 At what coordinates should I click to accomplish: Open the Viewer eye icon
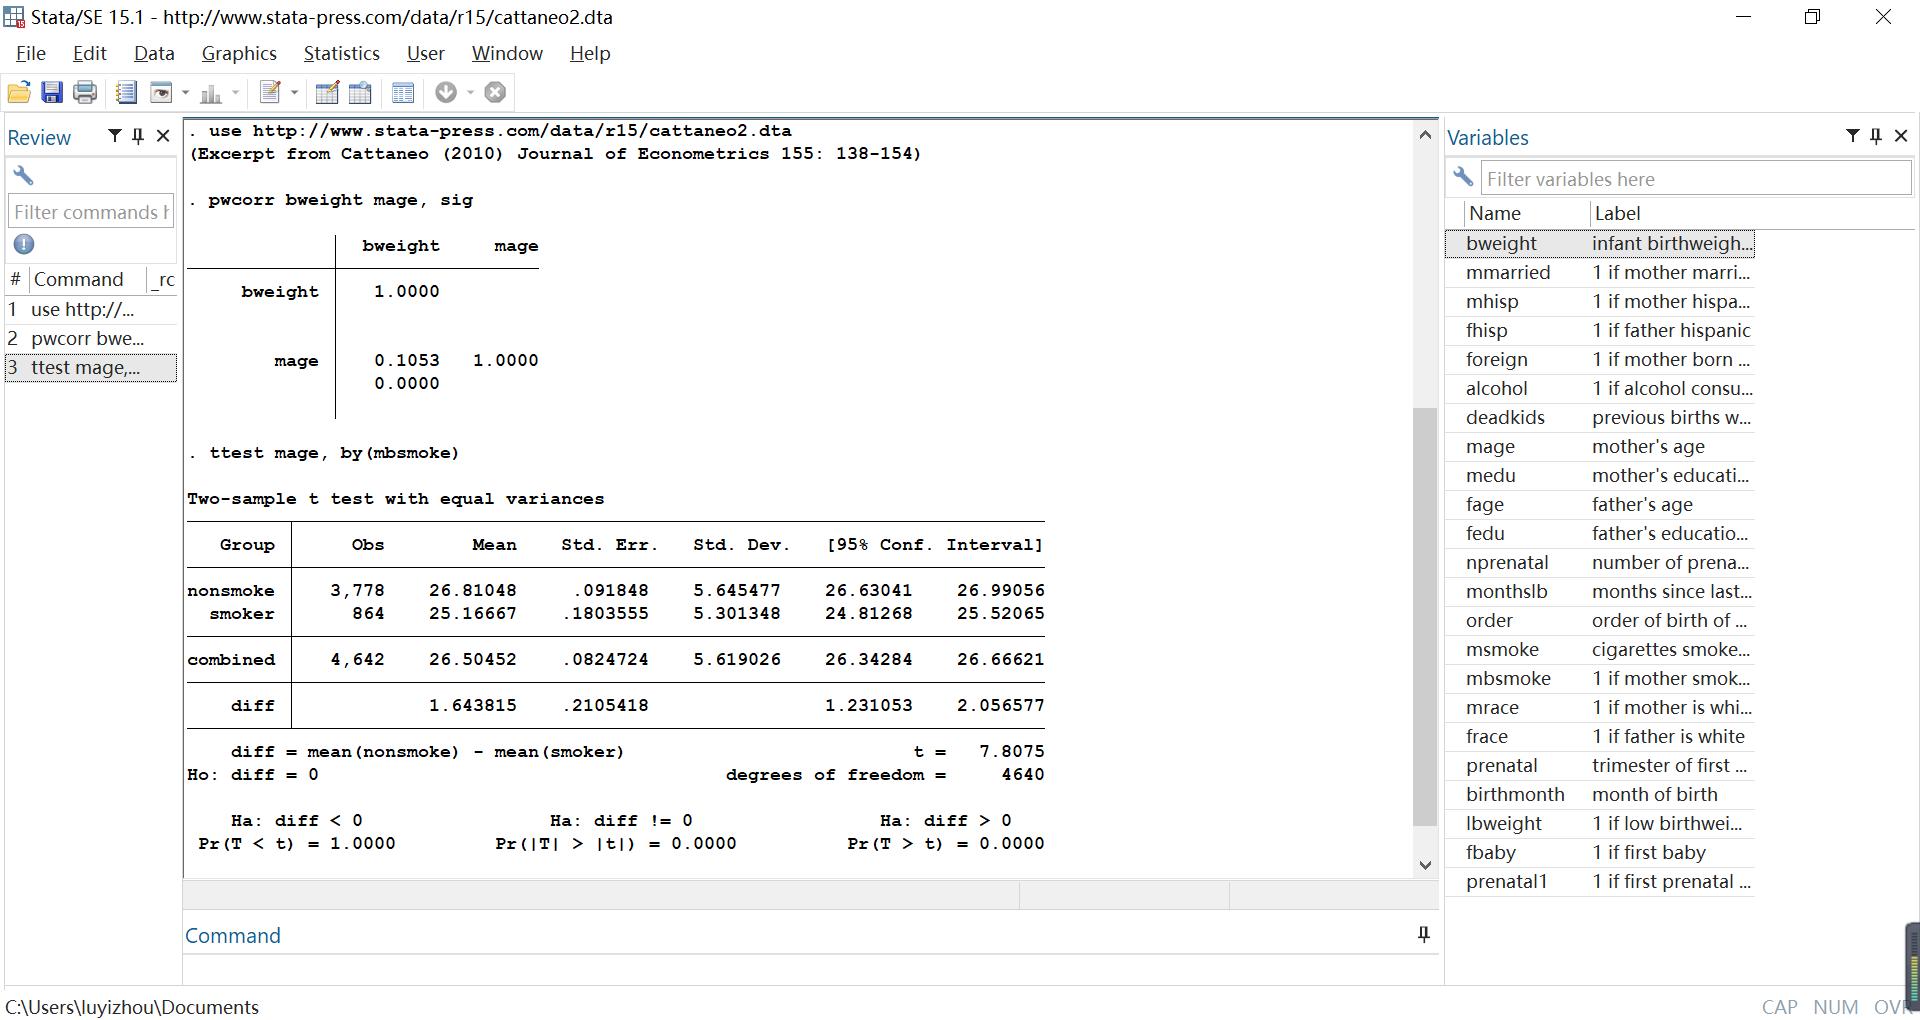coord(160,93)
